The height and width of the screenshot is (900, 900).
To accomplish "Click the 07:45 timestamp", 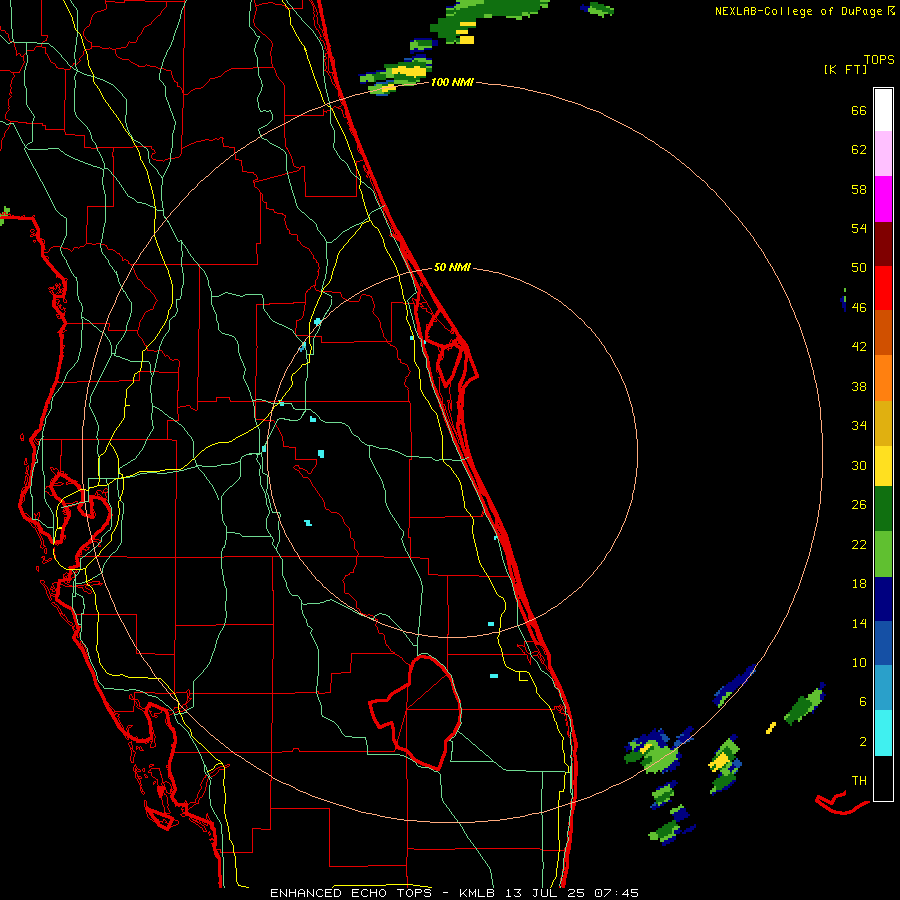I will [x=616, y=893].
